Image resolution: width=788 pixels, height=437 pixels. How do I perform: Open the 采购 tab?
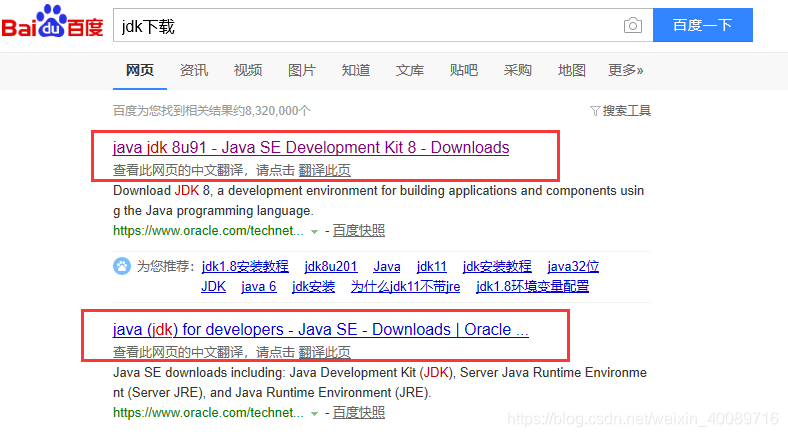coord(518,70)
